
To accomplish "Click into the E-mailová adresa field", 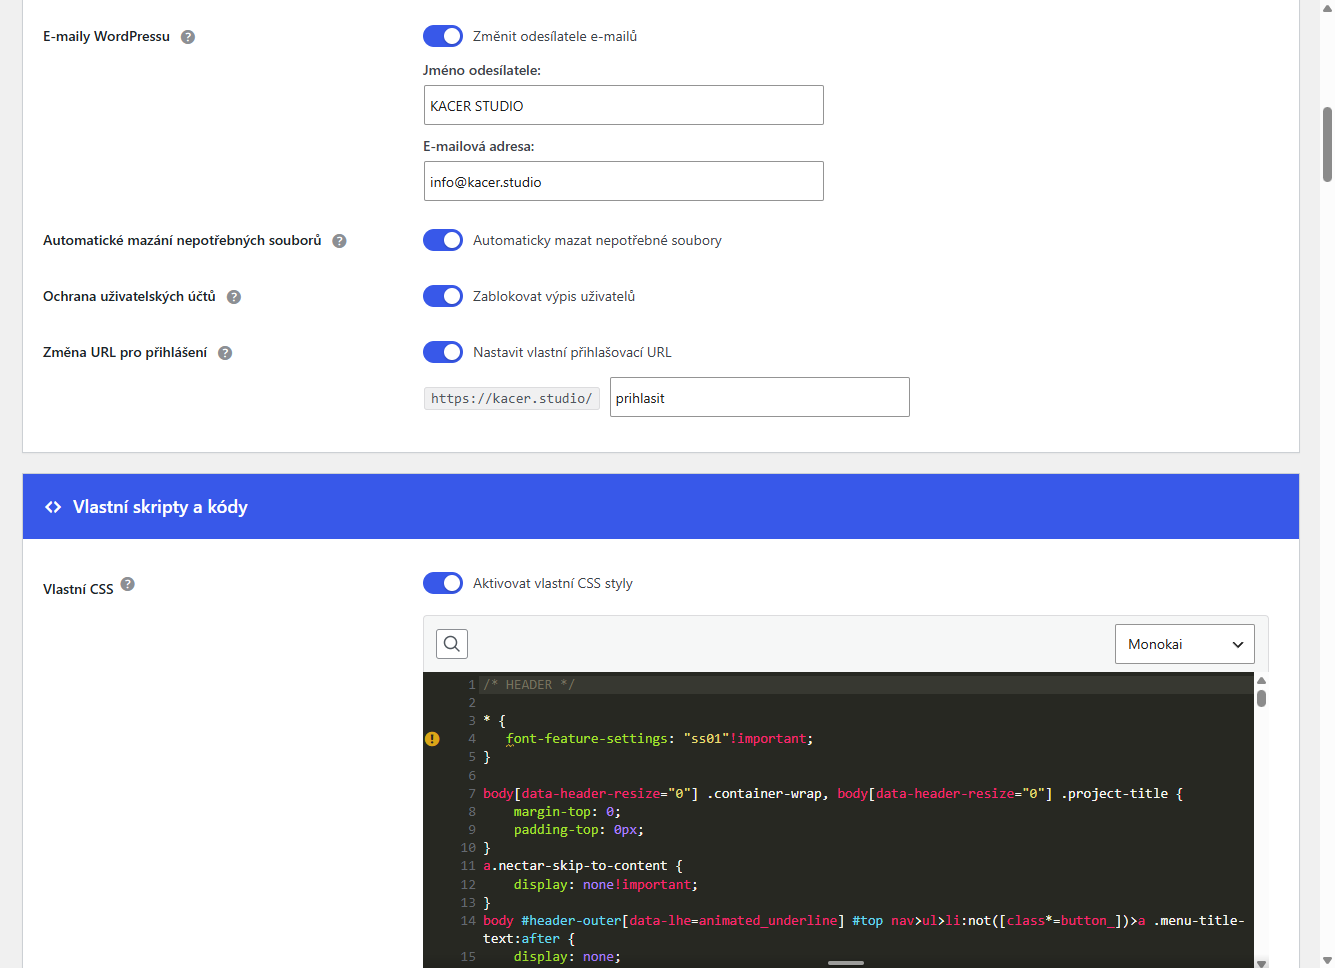I will [x=623, y=181].
